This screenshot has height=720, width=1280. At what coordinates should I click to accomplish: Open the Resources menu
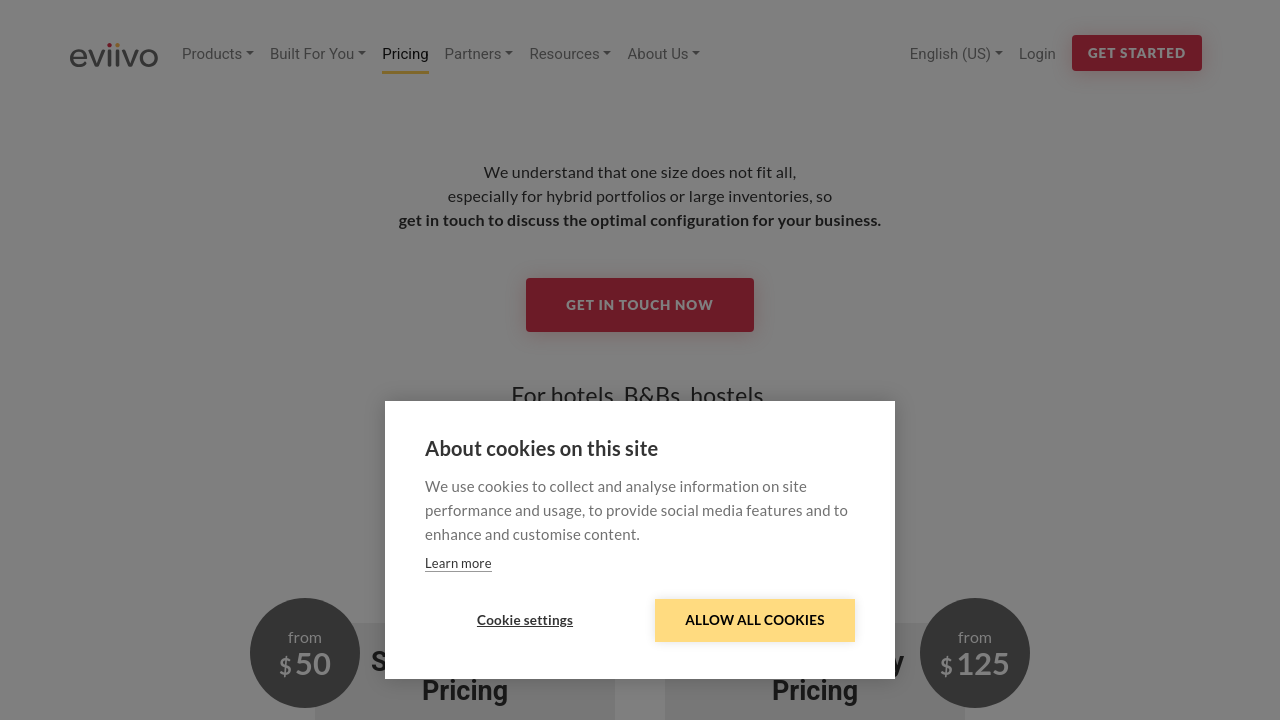[x=569, y=54]
